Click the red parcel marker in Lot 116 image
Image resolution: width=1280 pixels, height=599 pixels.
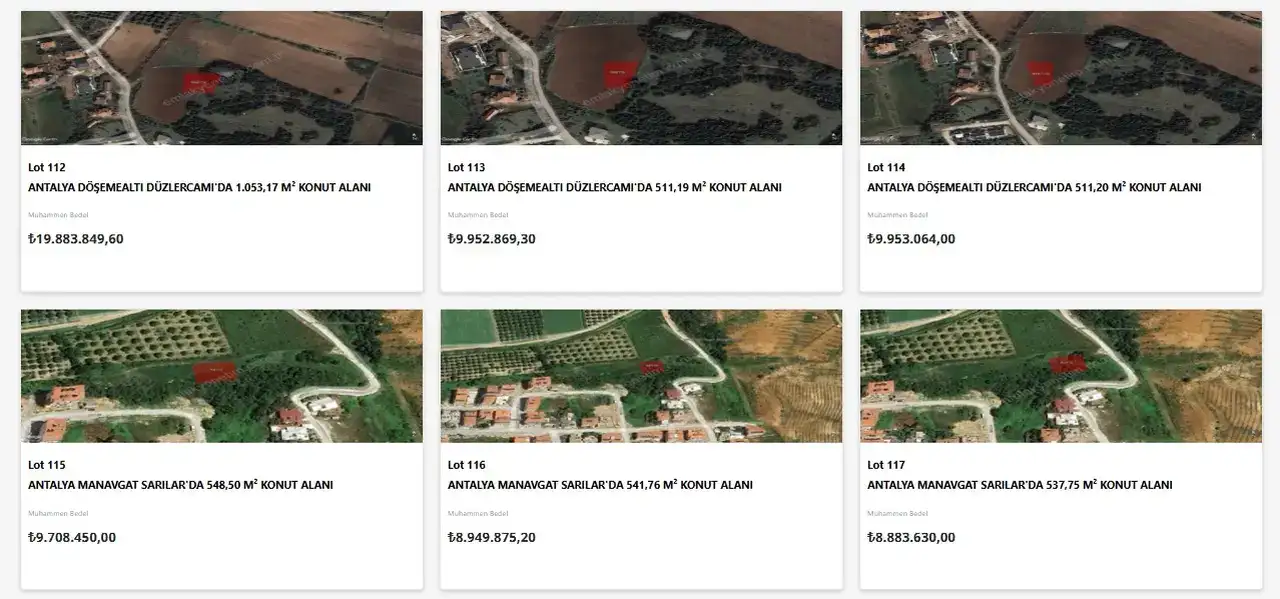point(650,367)
